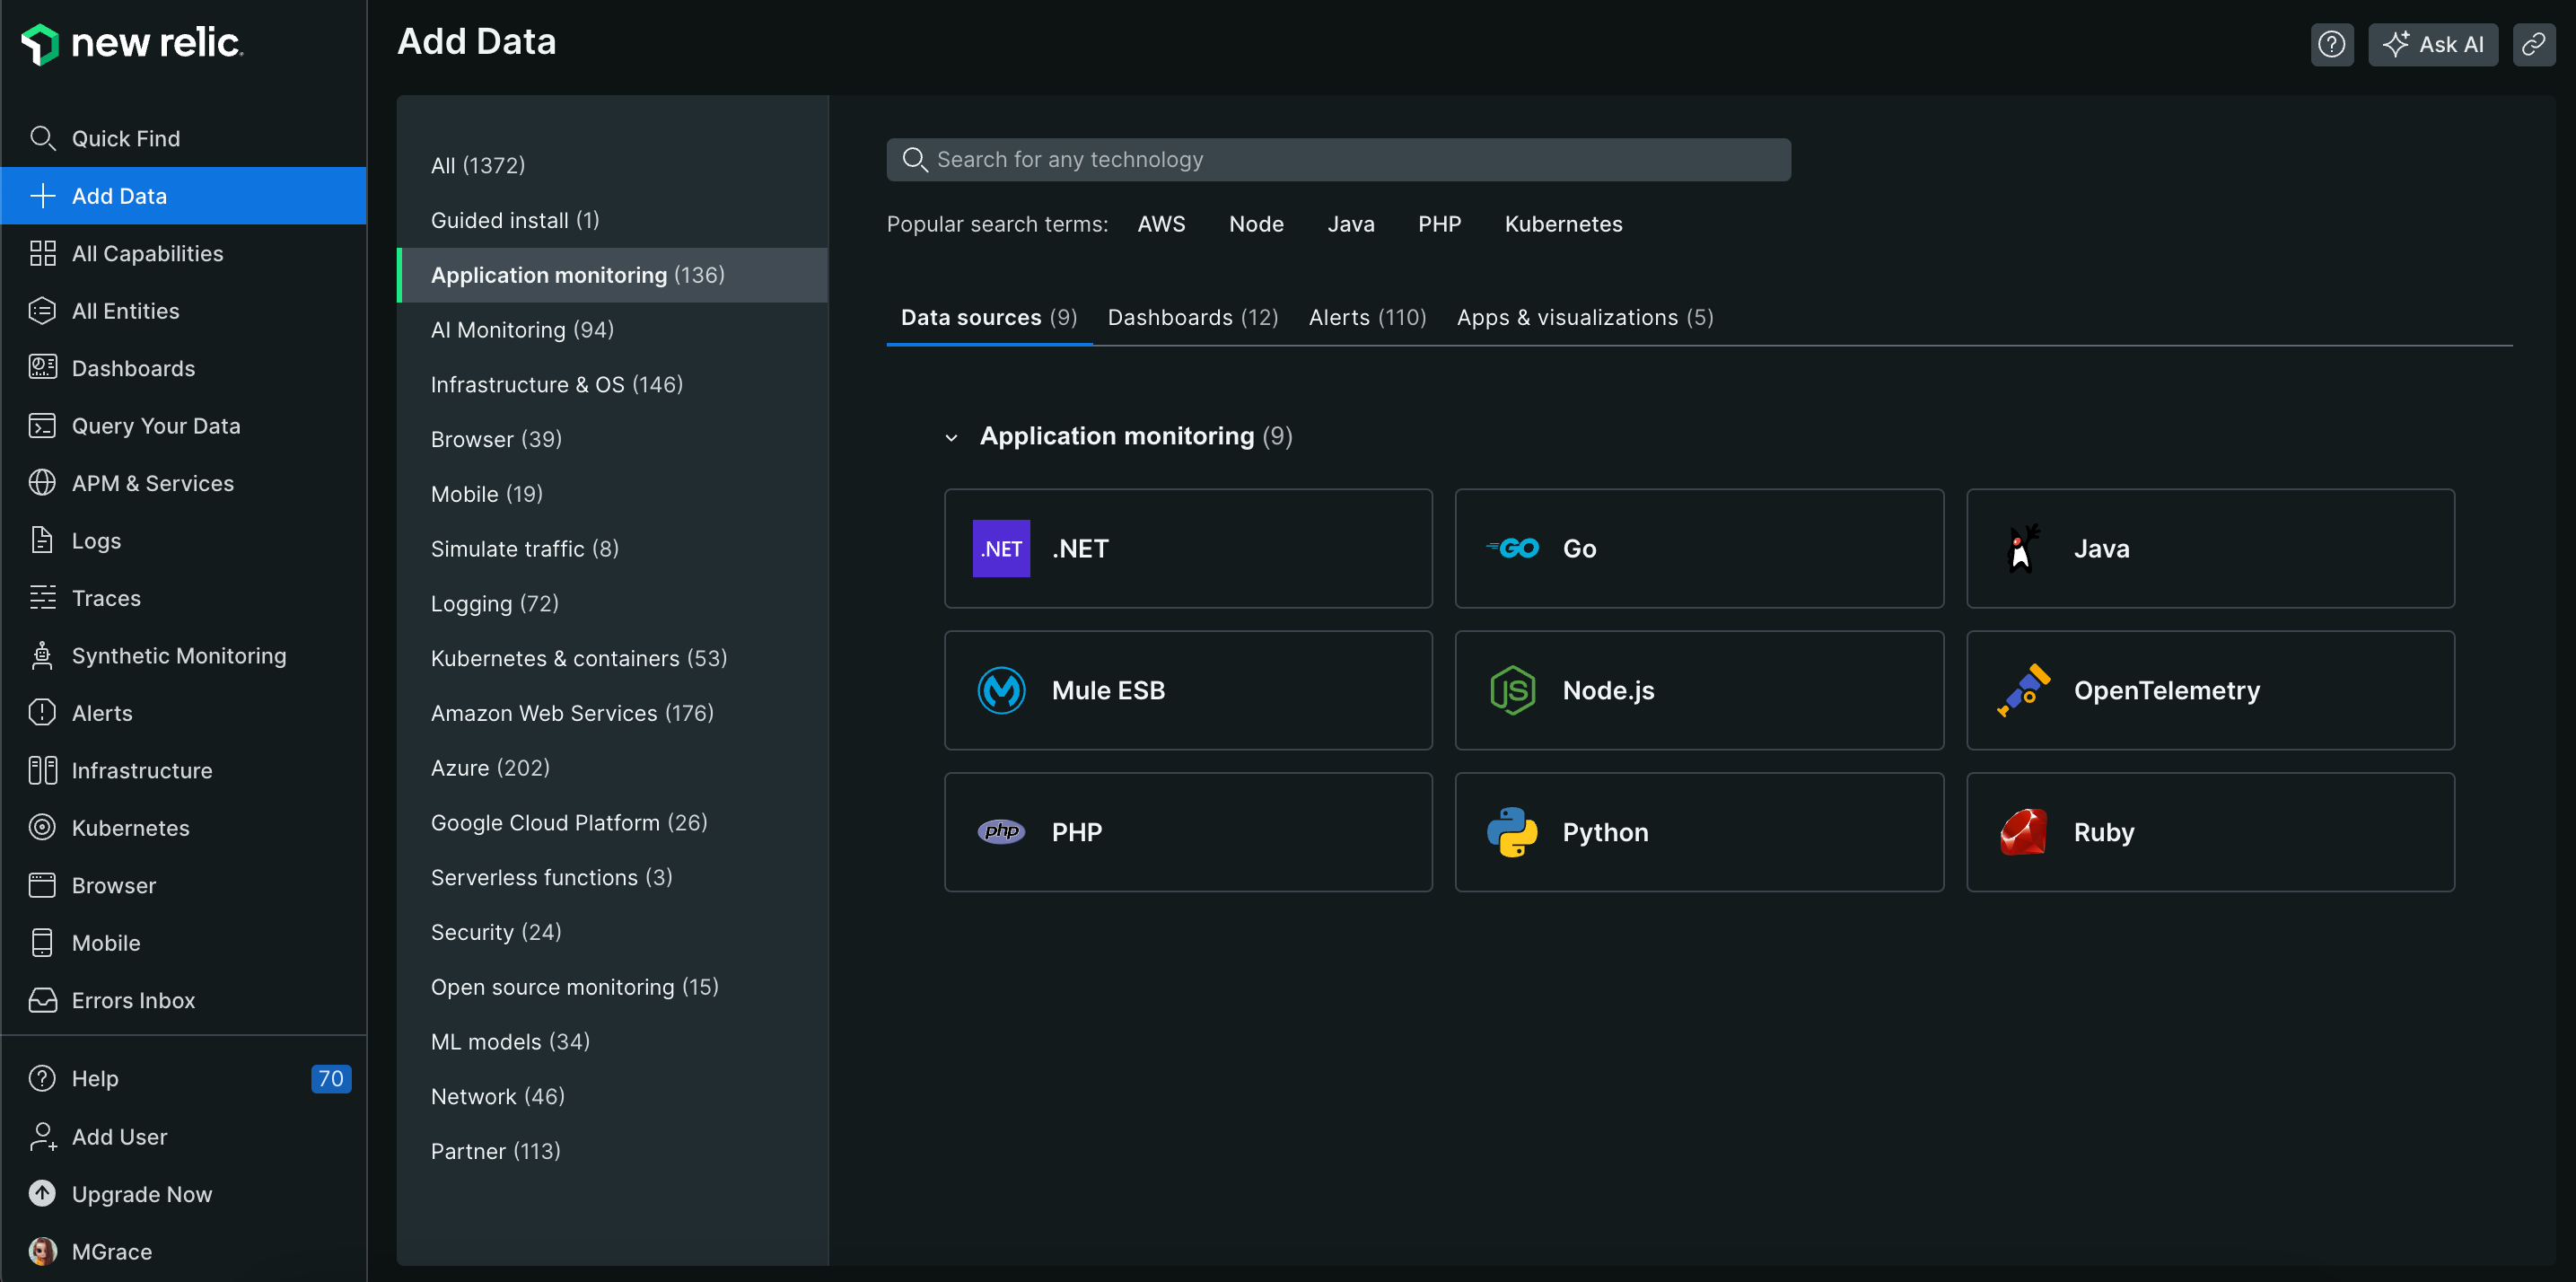Open MGrace user avatar
The width and height of the screenshot is (2576, 1282).
[x=42, y=1252]
